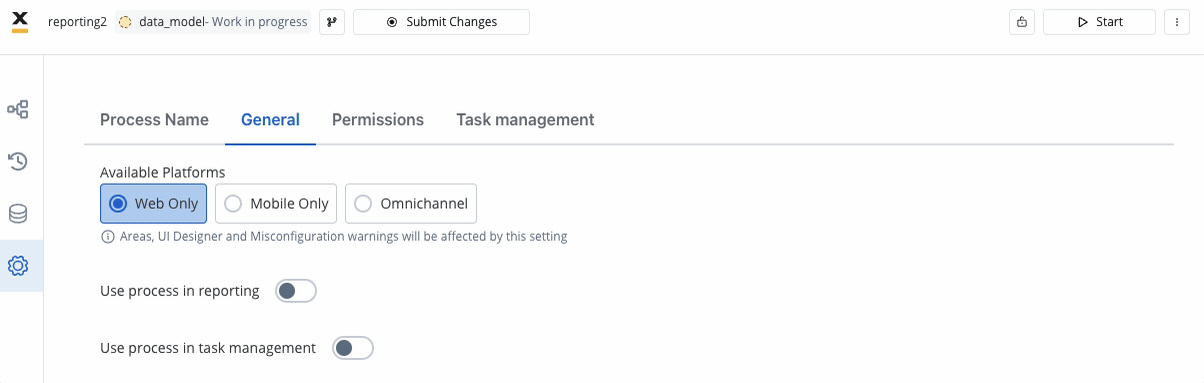Start the process with Start button
Screen dimensions: 1204x383
1099,22
